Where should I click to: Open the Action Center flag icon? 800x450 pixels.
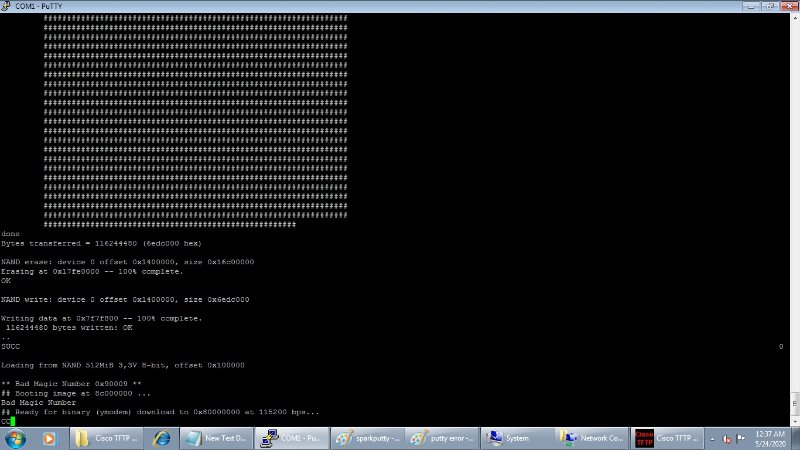741,439
